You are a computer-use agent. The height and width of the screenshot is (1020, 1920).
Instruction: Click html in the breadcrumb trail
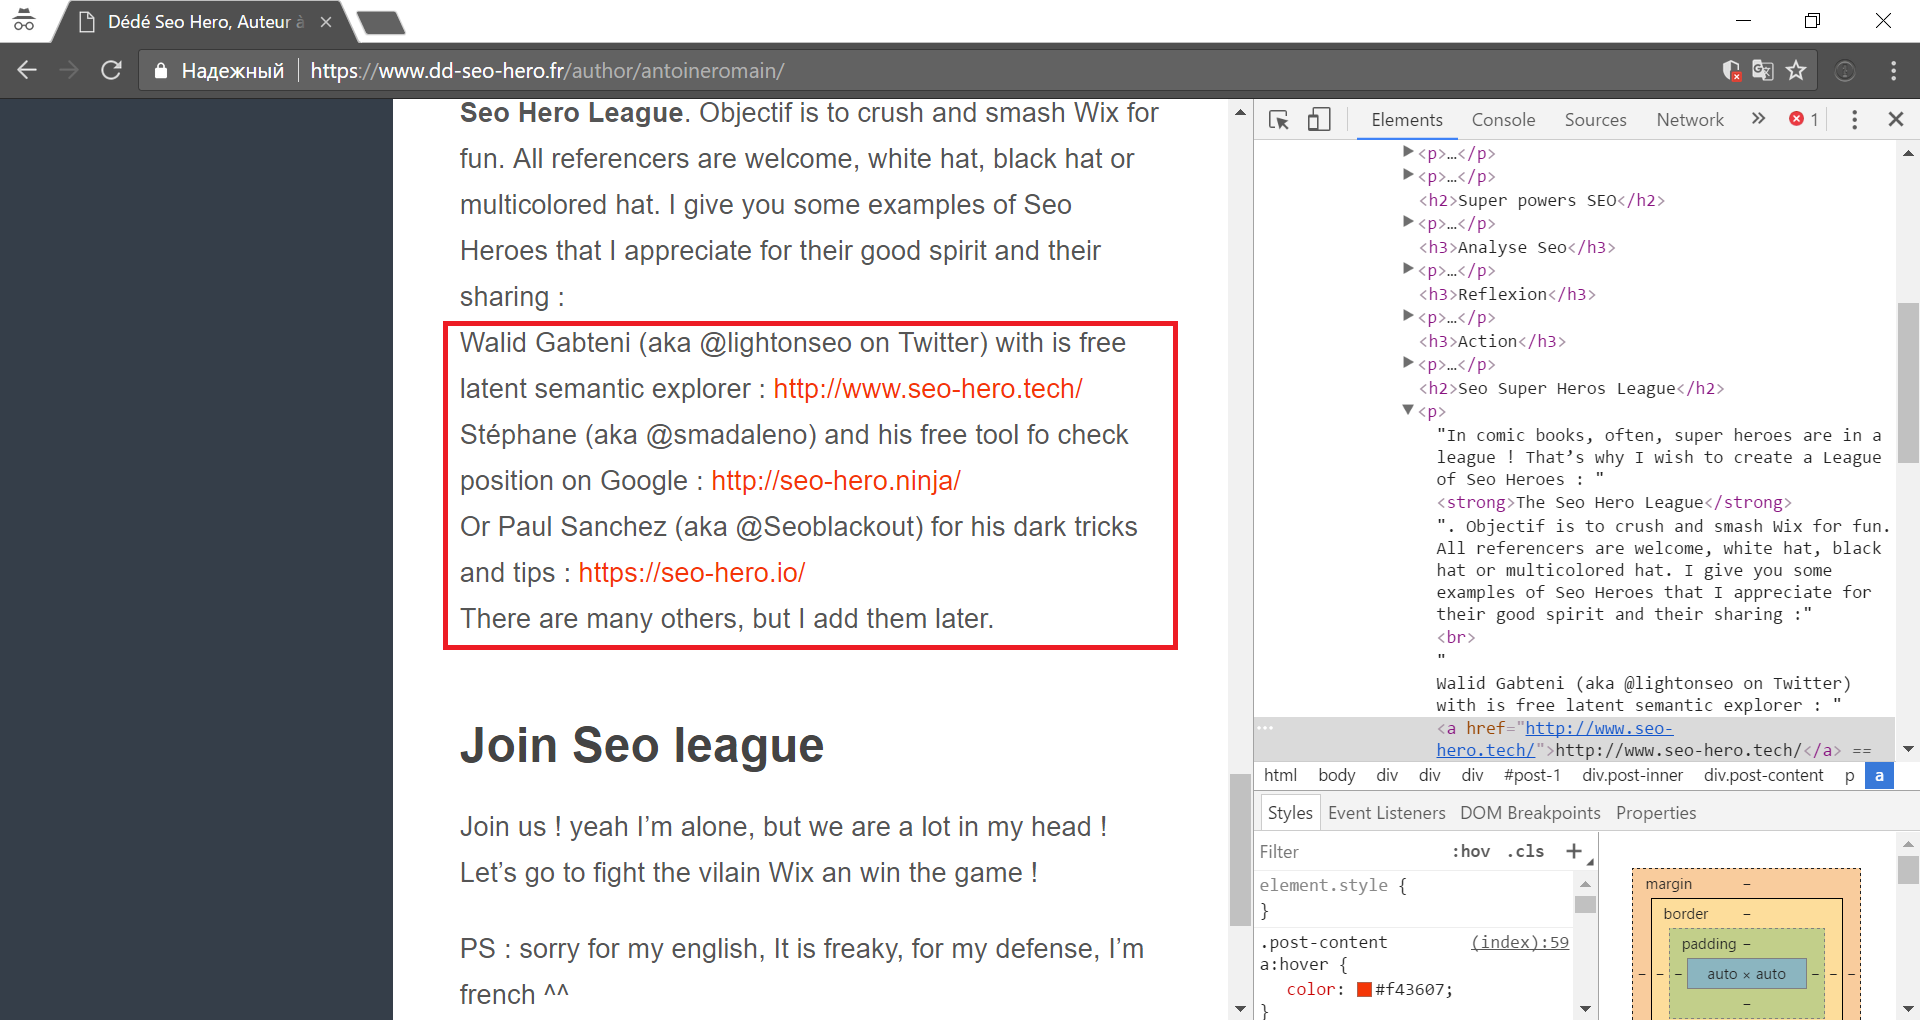(x=1280, y=775)
